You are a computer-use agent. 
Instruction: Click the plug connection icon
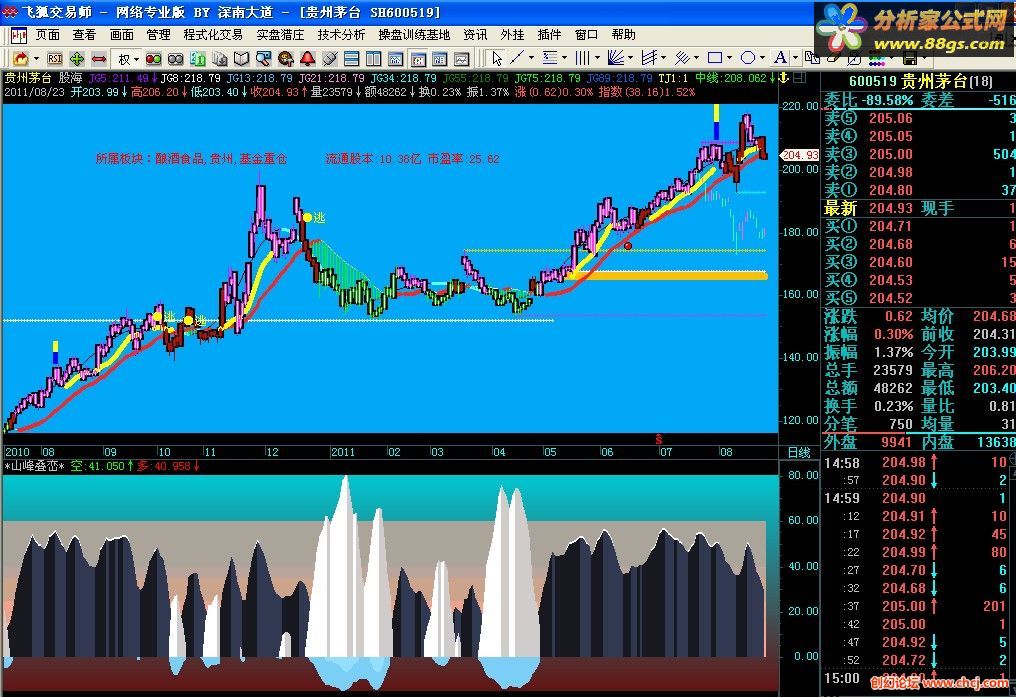pos(330,59)
